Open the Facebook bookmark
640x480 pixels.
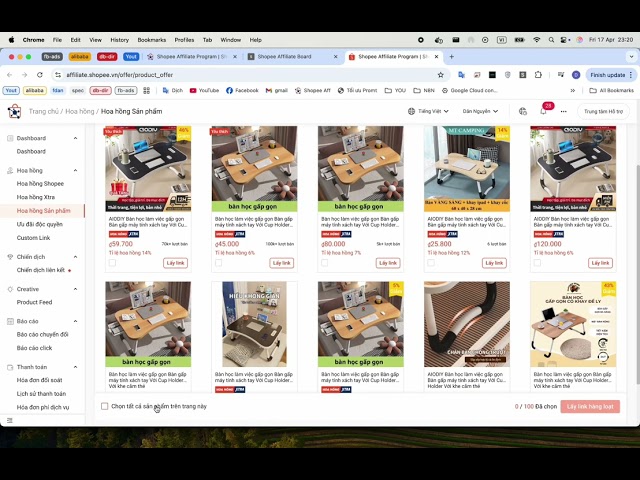point(242,90)
